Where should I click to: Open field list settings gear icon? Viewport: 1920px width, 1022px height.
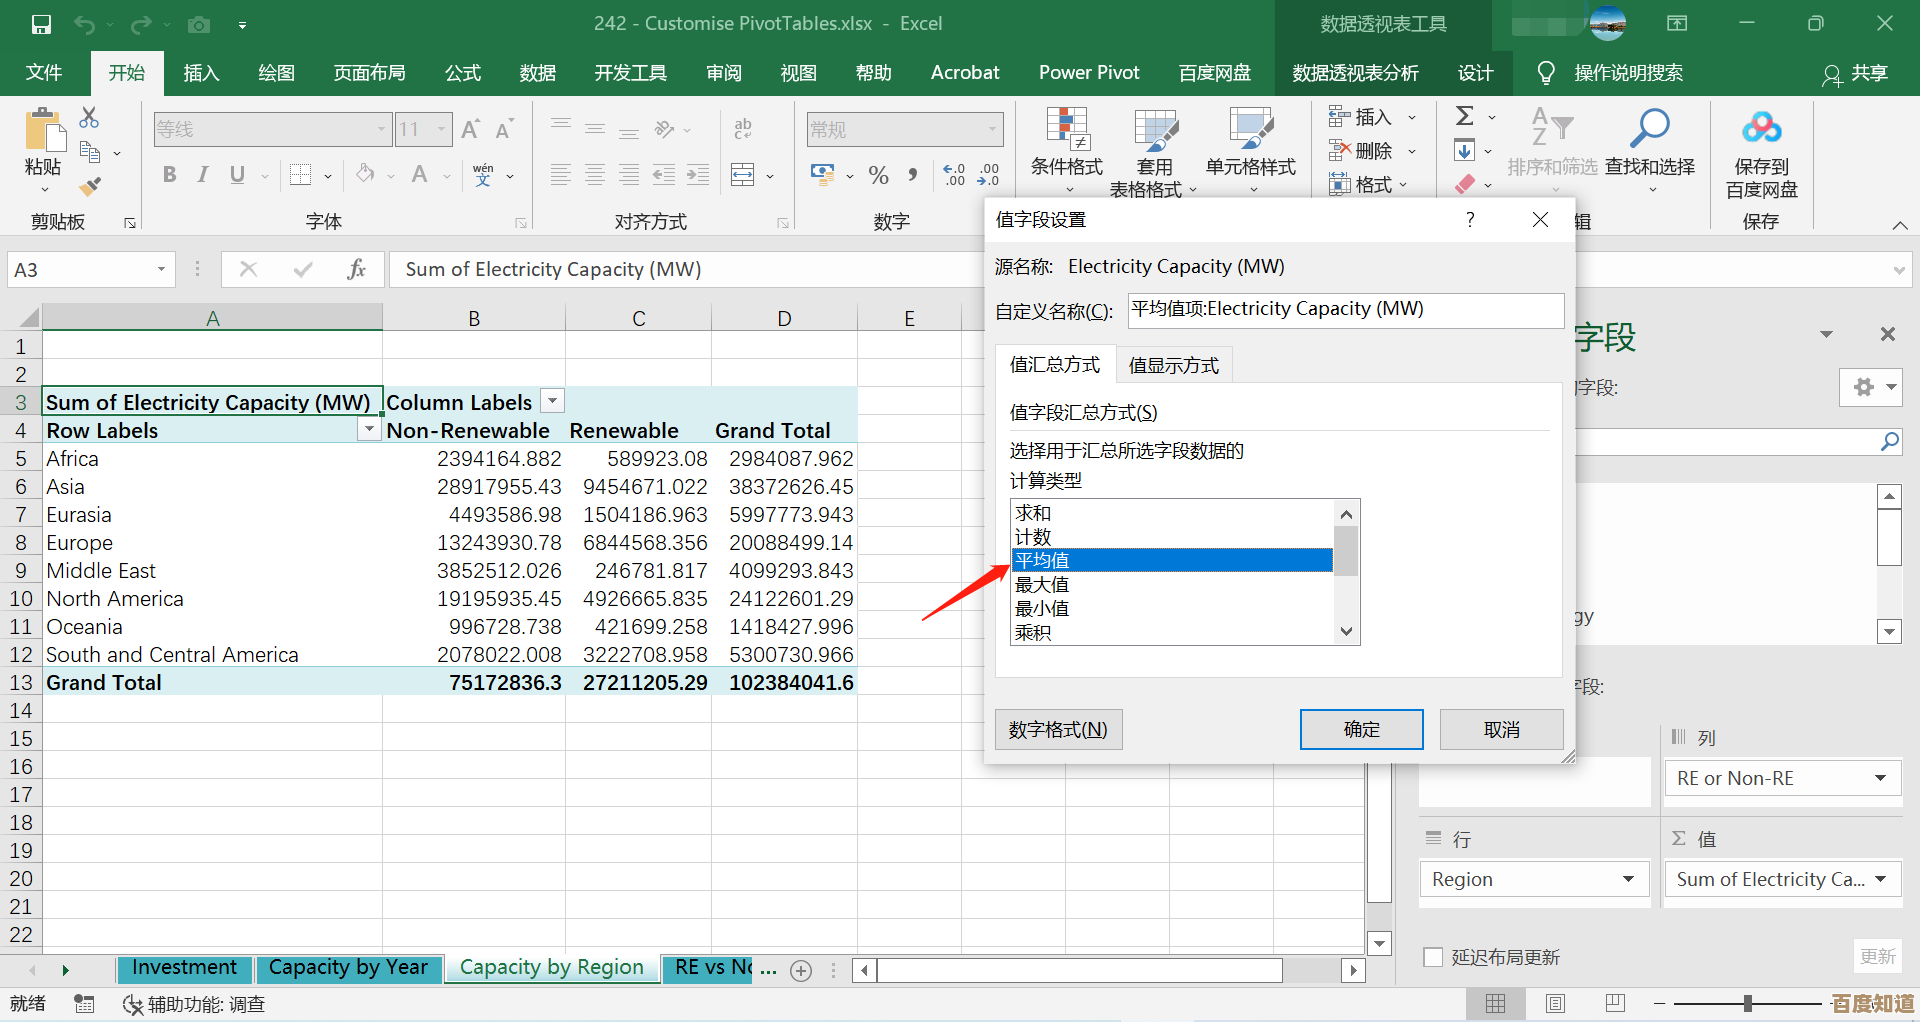1864,387
